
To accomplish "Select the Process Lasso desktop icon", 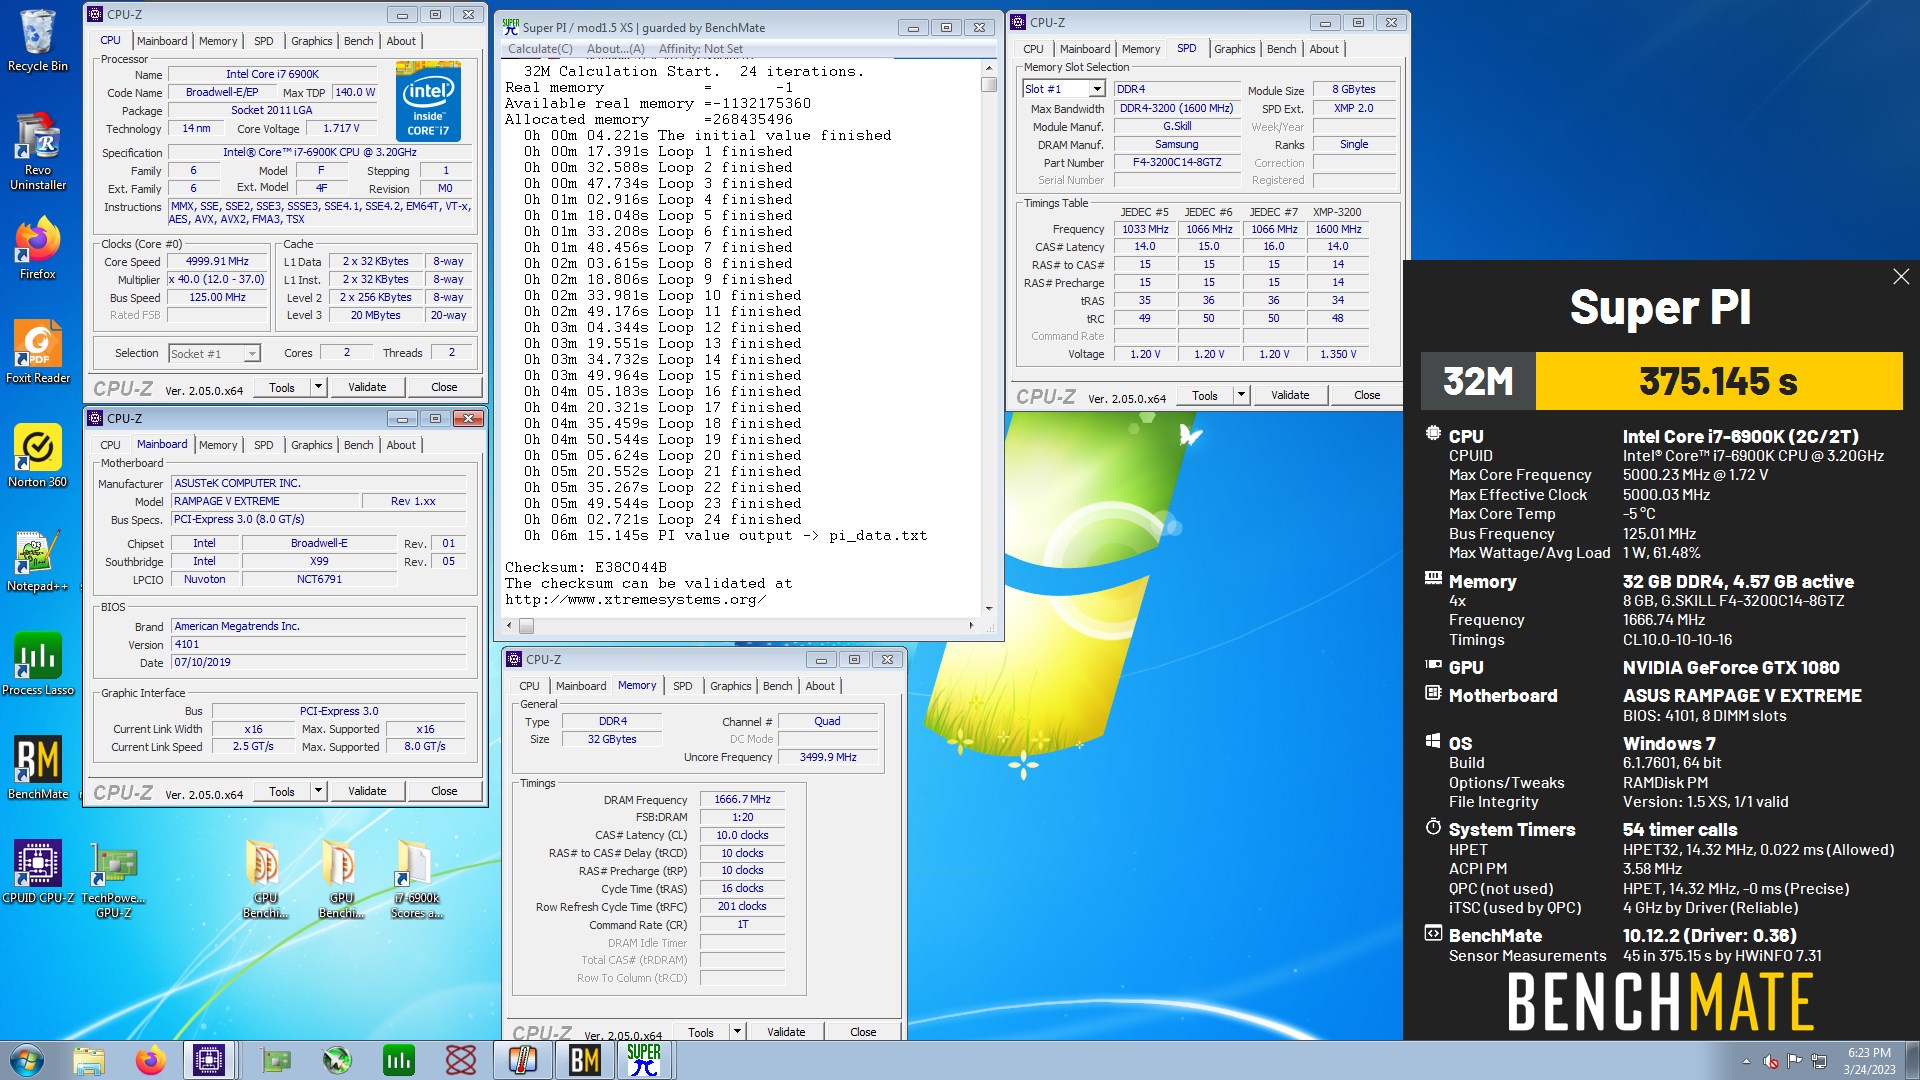I will coord(37,664).
